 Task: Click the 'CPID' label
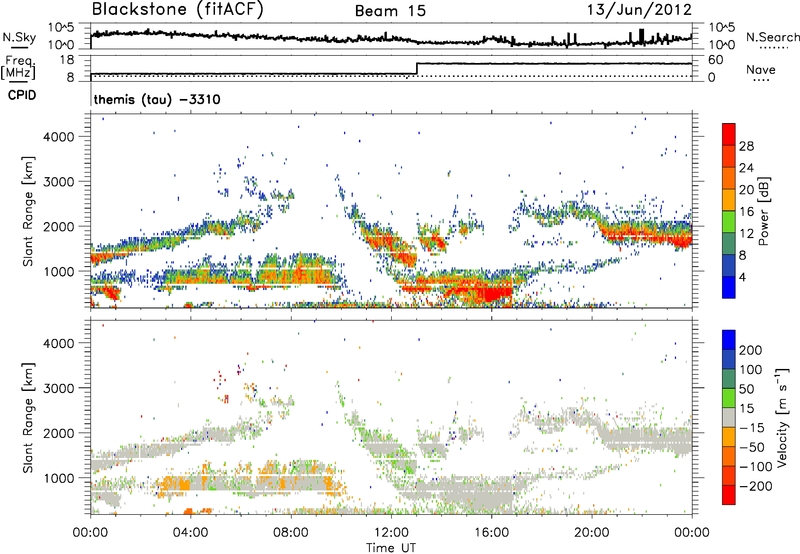(x=22, y=95)
